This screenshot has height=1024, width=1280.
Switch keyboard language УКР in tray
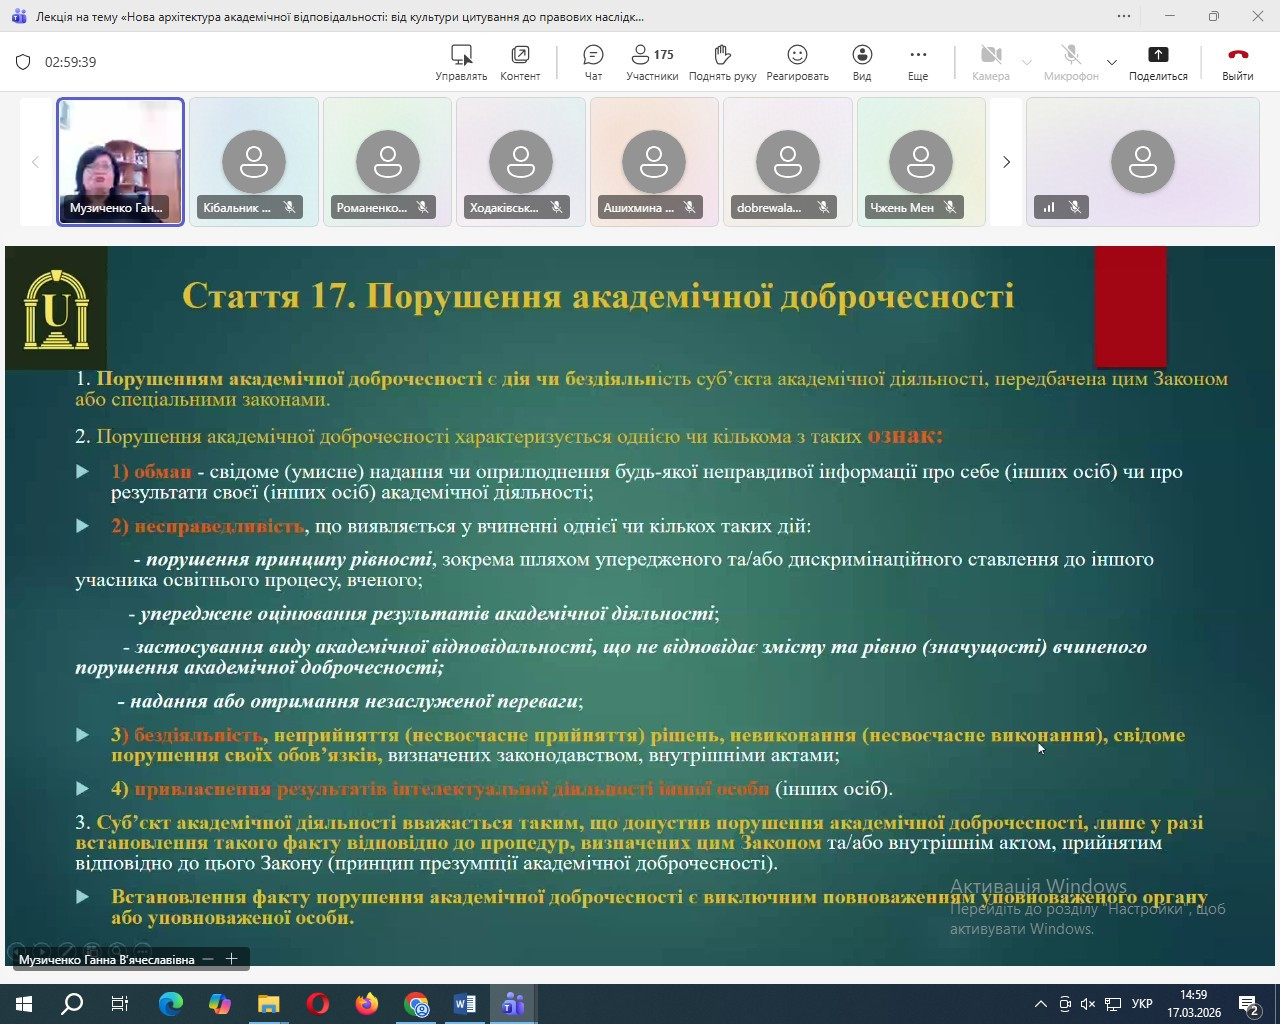1142,1004
